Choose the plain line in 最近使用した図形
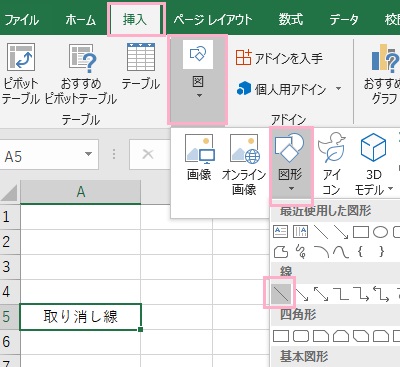Screen dimensions: 400x367 [x=321, y=232]
